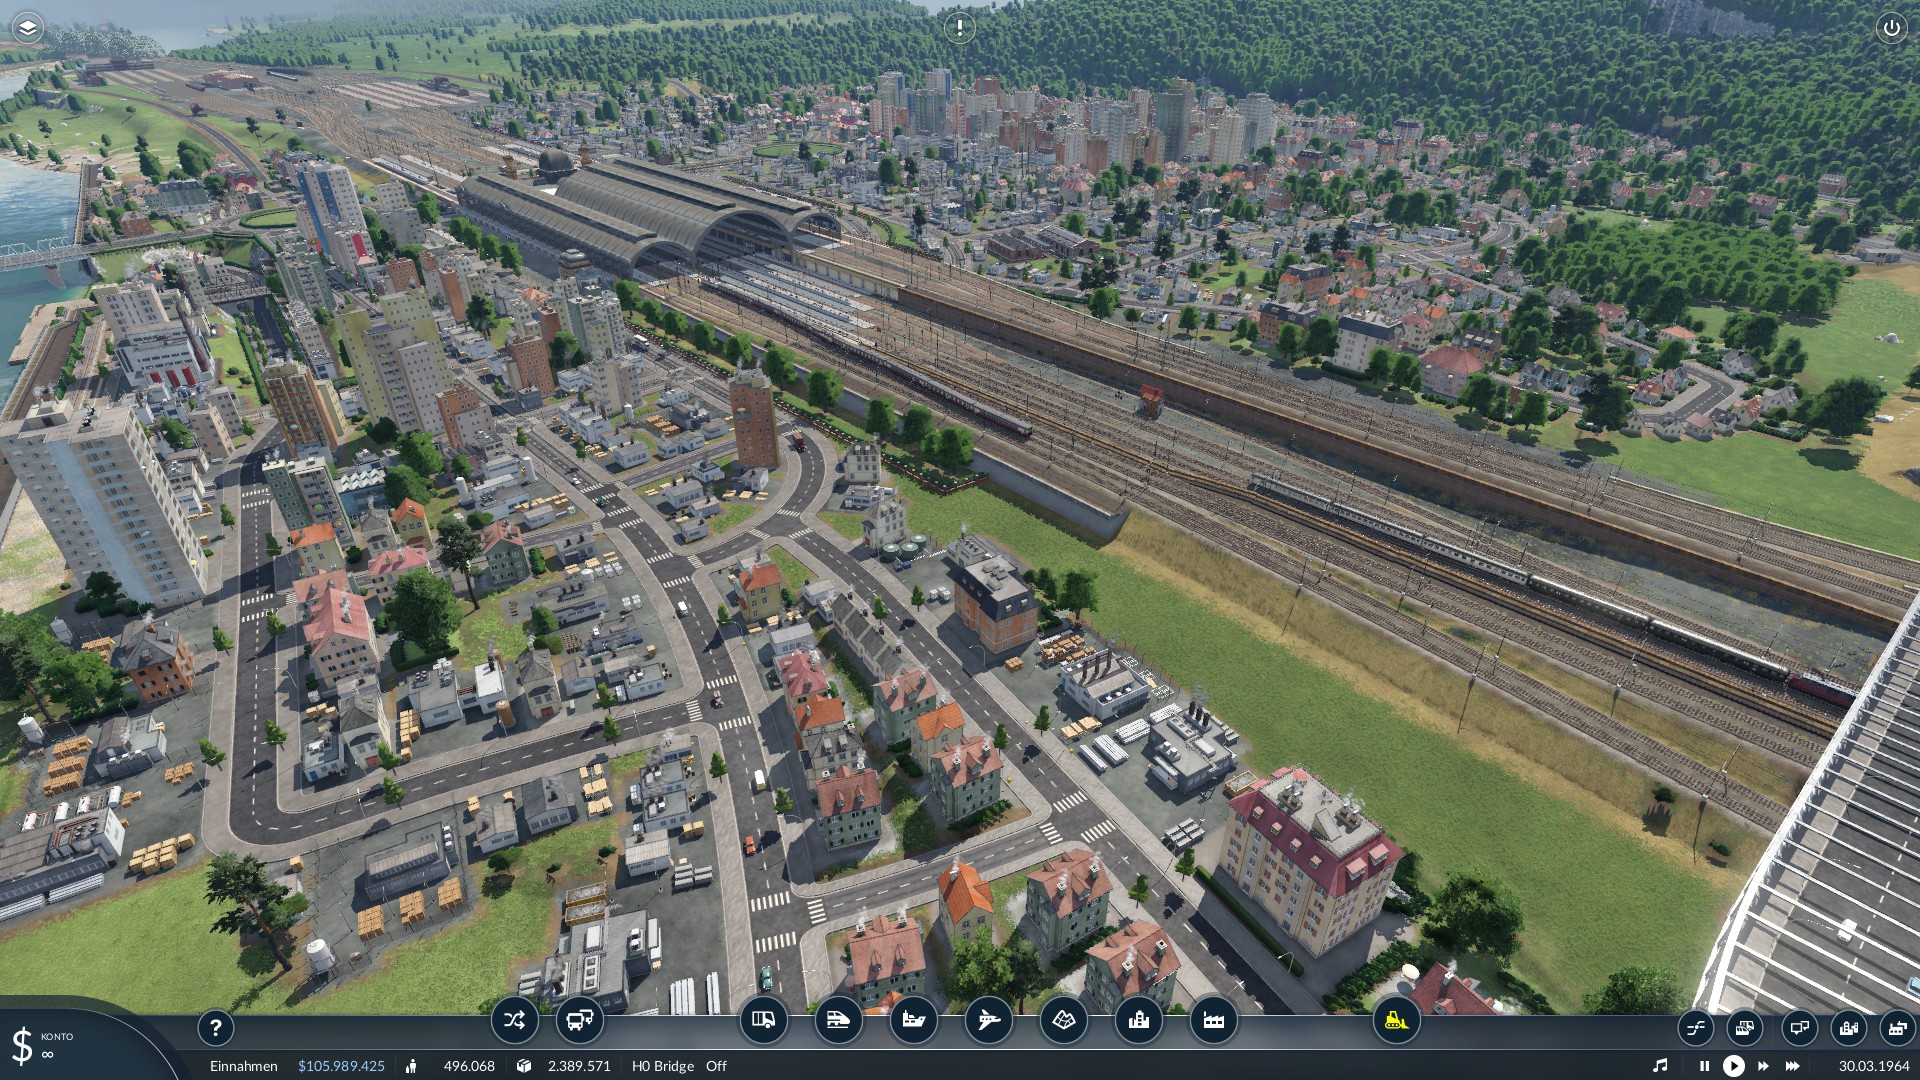The height and width of the screenshot is (1080, 1920).
Task: Click the Einnahmen $105.989.425 value
Action: tap(341, 1066)
